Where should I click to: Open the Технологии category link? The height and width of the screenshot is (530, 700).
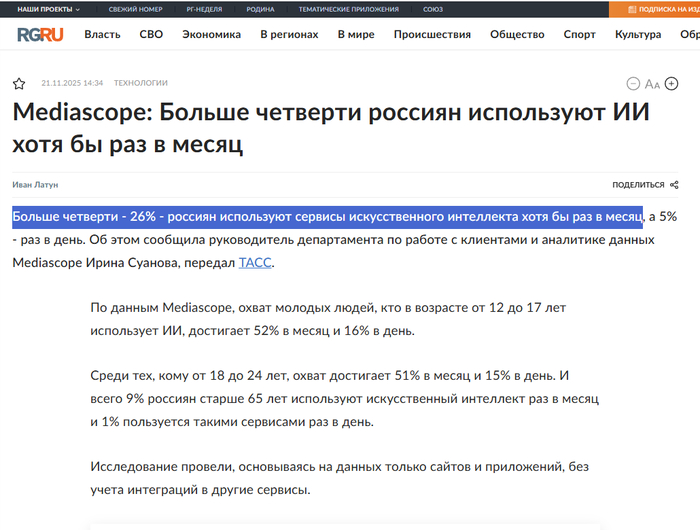(141, 83)
